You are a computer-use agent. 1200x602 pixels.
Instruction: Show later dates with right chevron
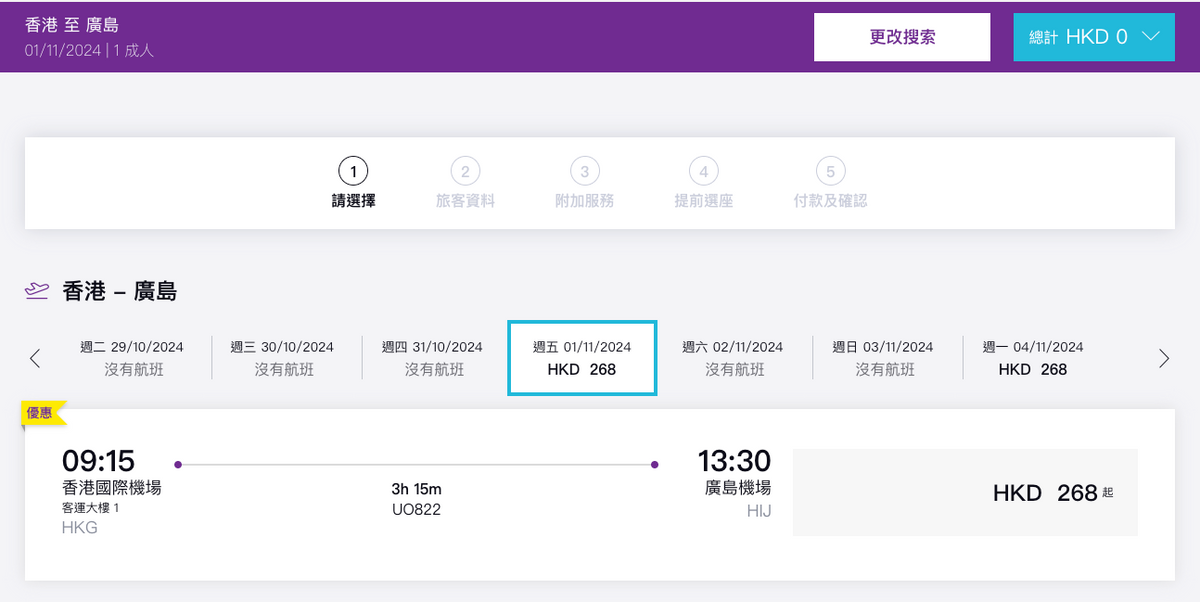click(1163, 358)
